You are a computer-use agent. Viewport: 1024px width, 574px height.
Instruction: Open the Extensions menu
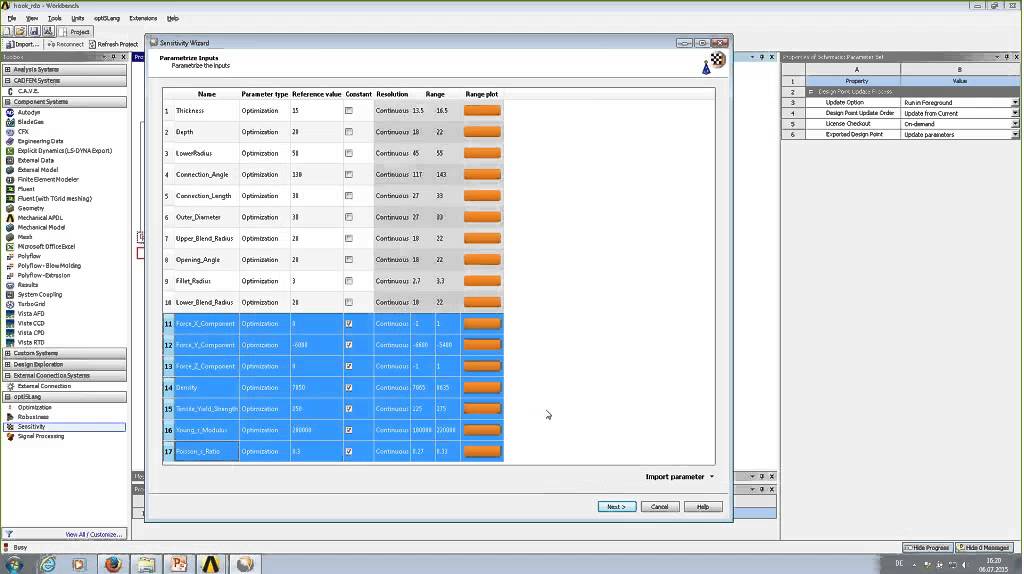pos(143,18)
